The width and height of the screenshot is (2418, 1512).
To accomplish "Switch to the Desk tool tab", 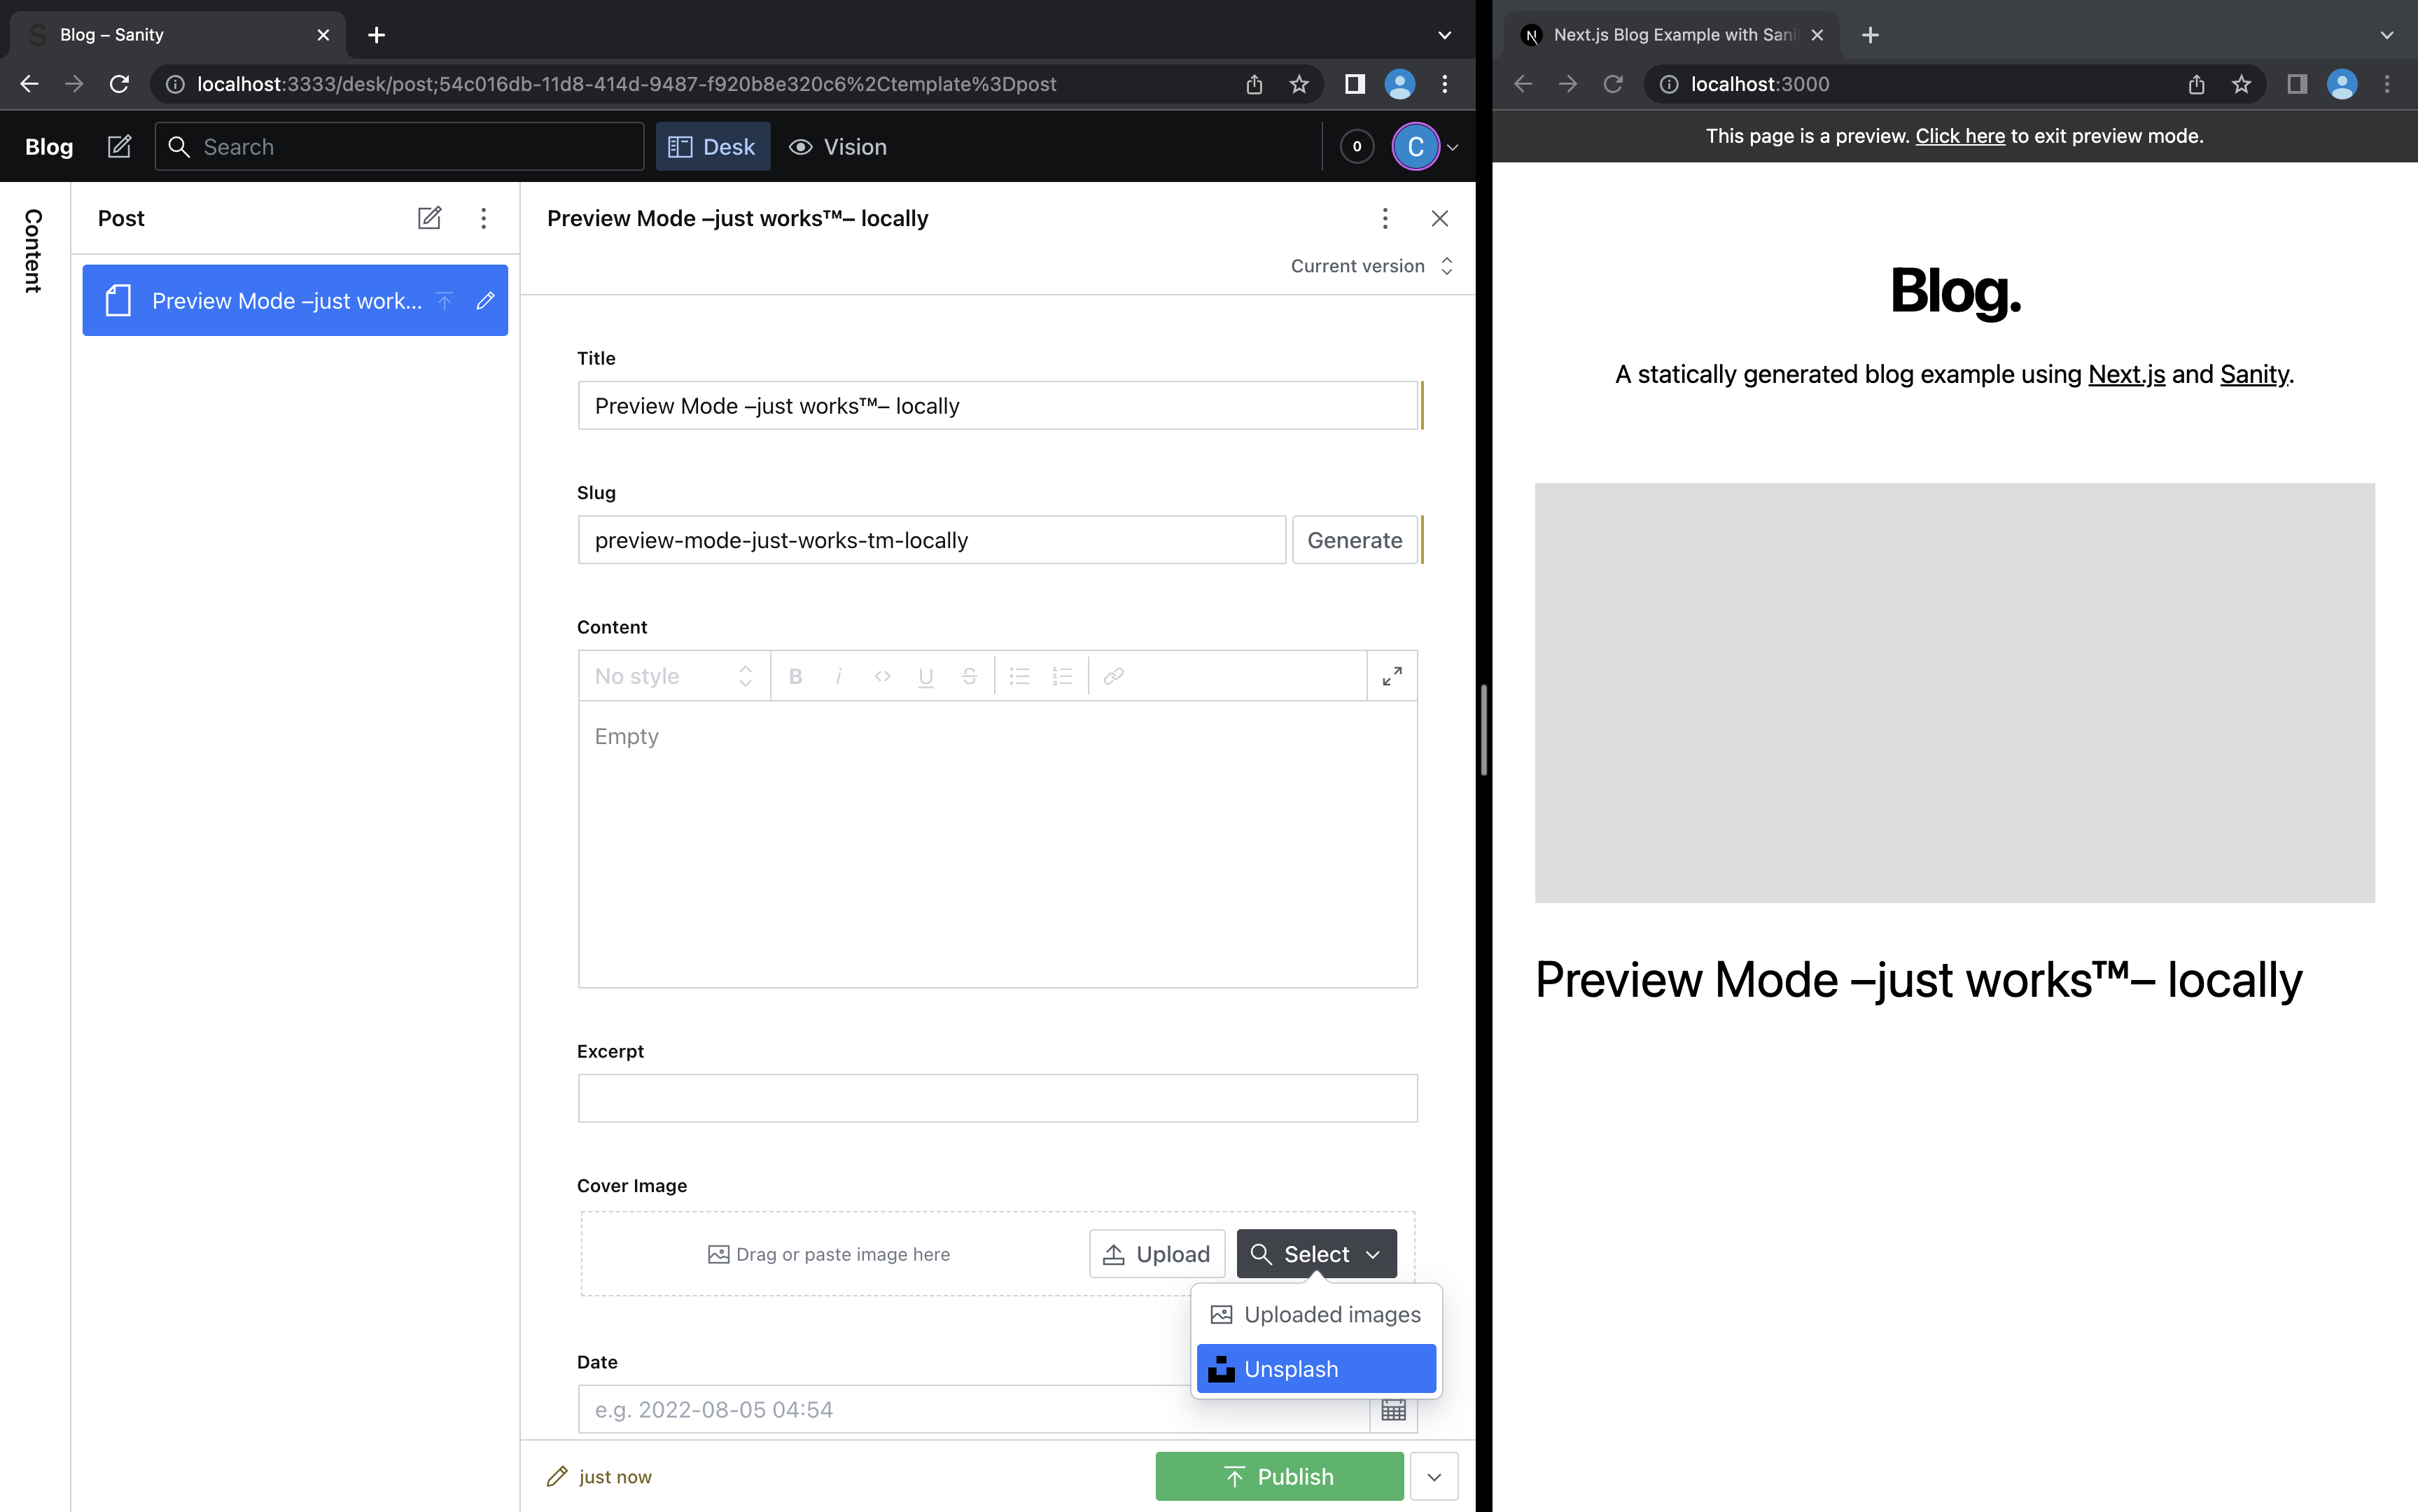I will (712, 147).
